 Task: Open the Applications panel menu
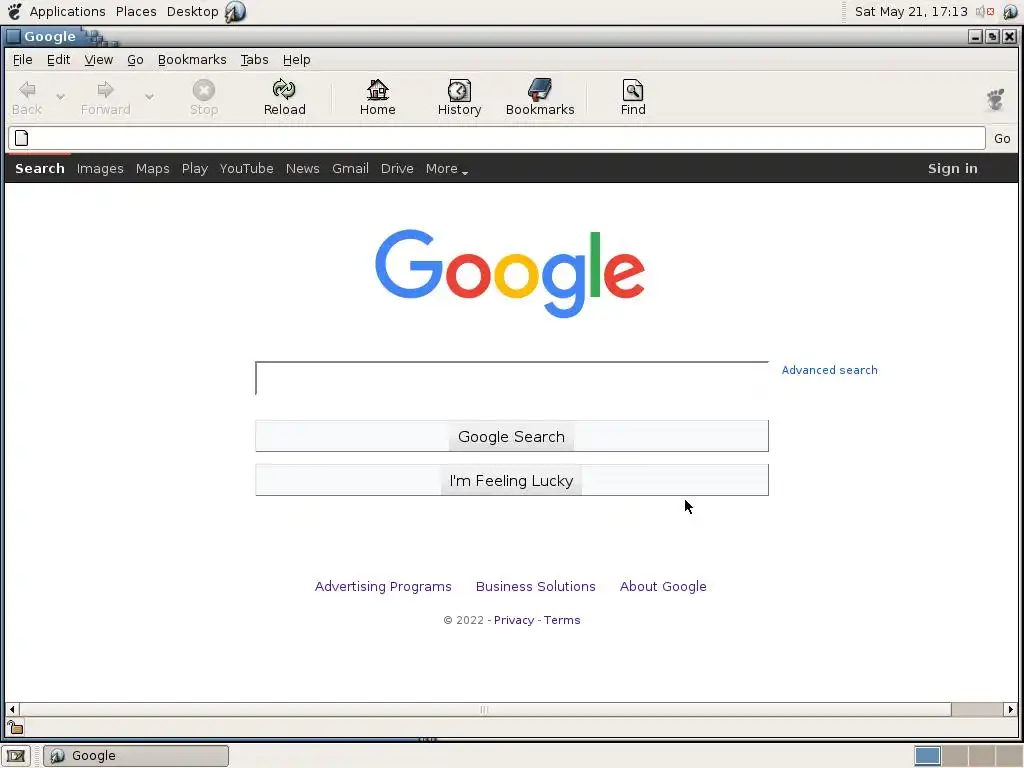67,11
